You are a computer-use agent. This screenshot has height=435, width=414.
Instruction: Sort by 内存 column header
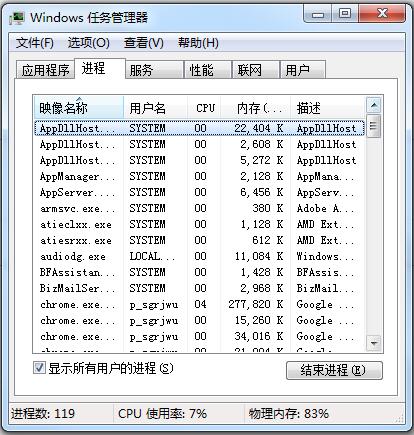256,108
